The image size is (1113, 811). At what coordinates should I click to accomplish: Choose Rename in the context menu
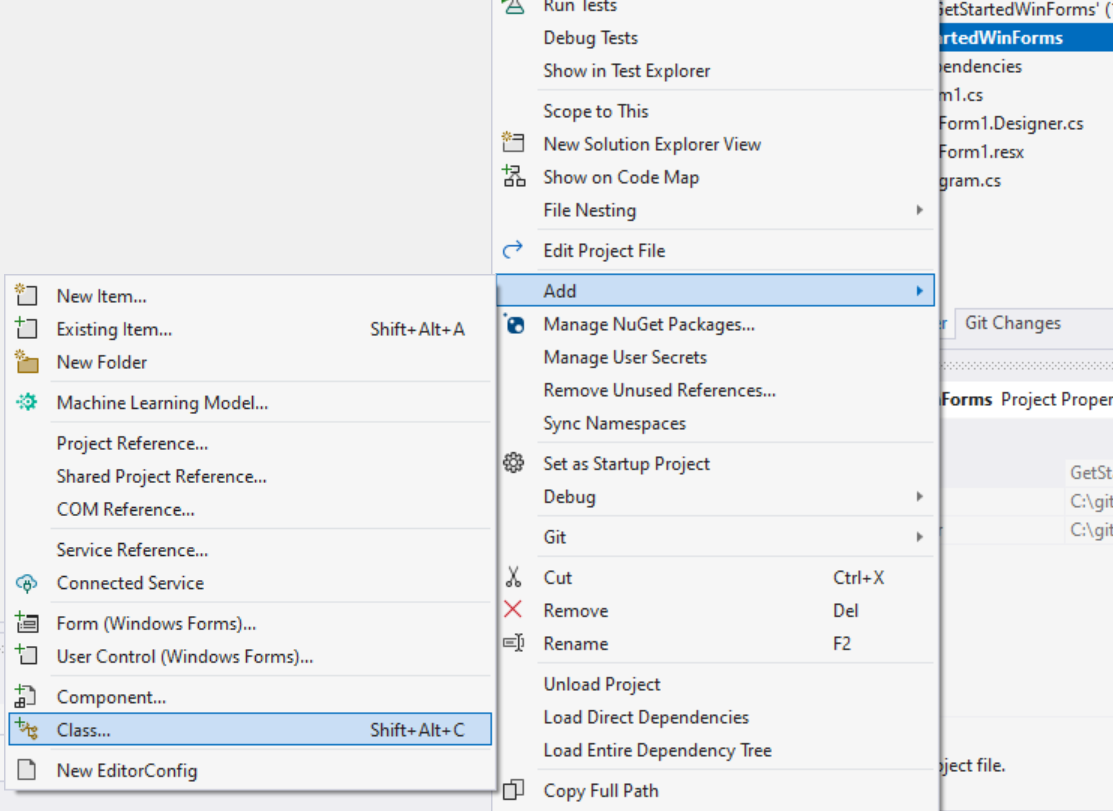click(x=576, y=644)
